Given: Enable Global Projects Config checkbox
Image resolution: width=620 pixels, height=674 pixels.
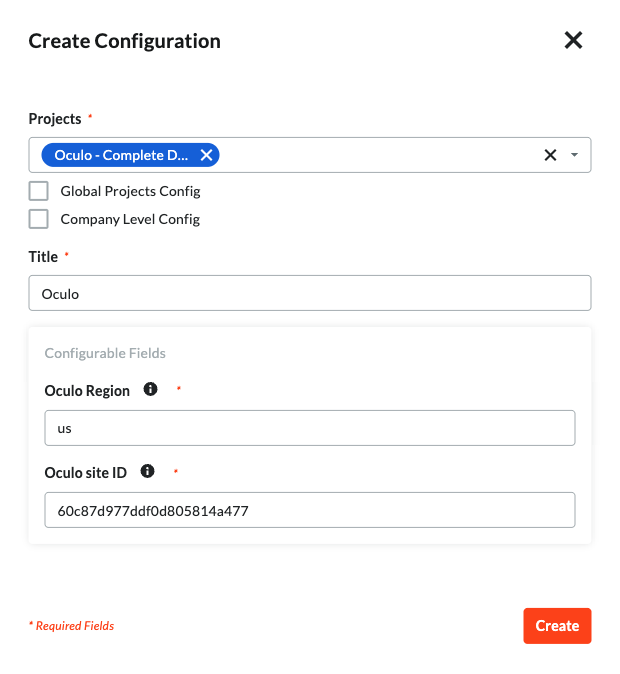Looking at the screenshot, I should coord(39,191).
